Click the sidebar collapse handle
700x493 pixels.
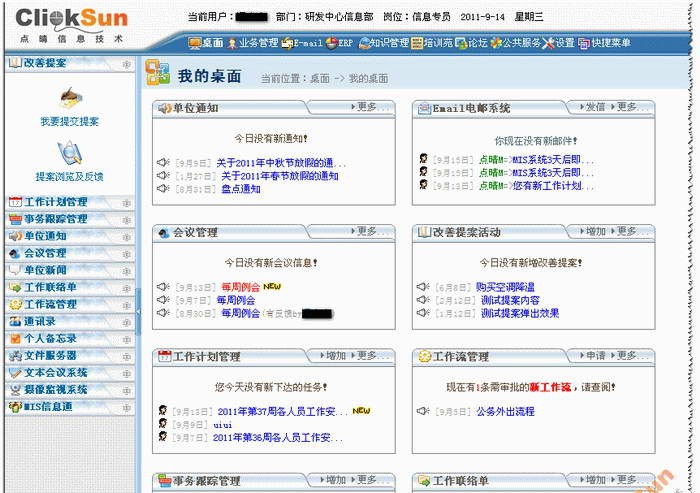(x=138, y=311)
